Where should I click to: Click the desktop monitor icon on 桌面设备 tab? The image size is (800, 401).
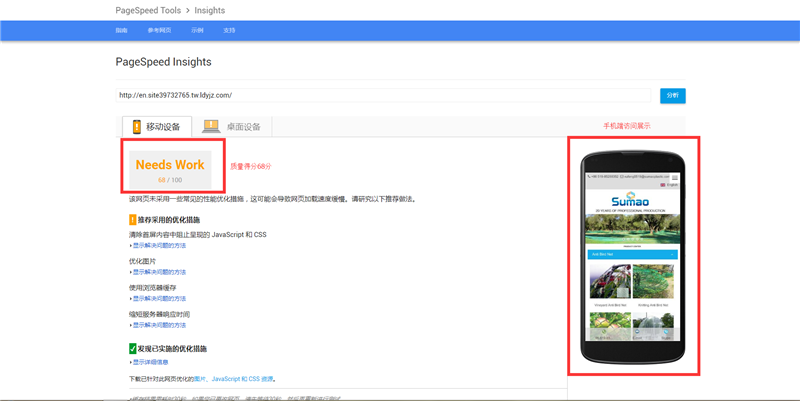pyautogui.click(x=211, y=127)
